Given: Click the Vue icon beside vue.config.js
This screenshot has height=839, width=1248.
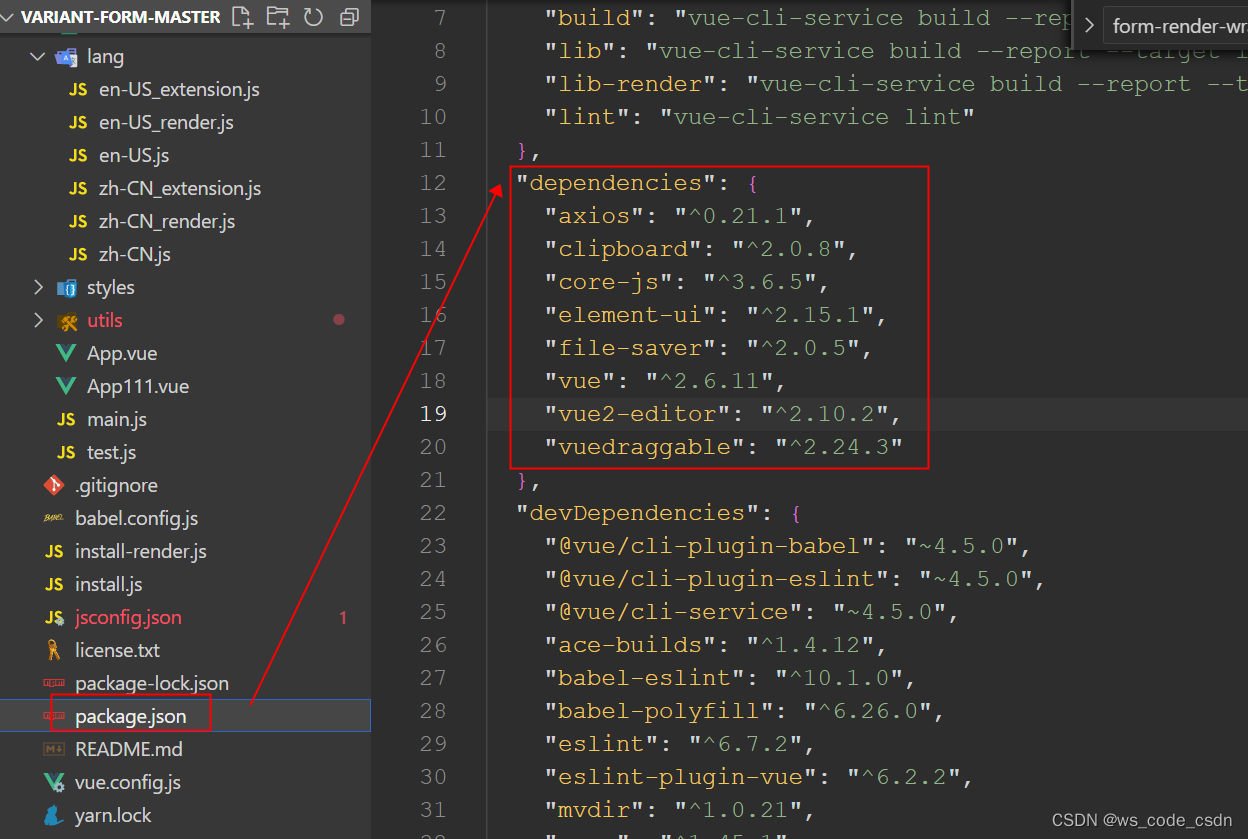Looking at the screenshot, I should [55, 782].
